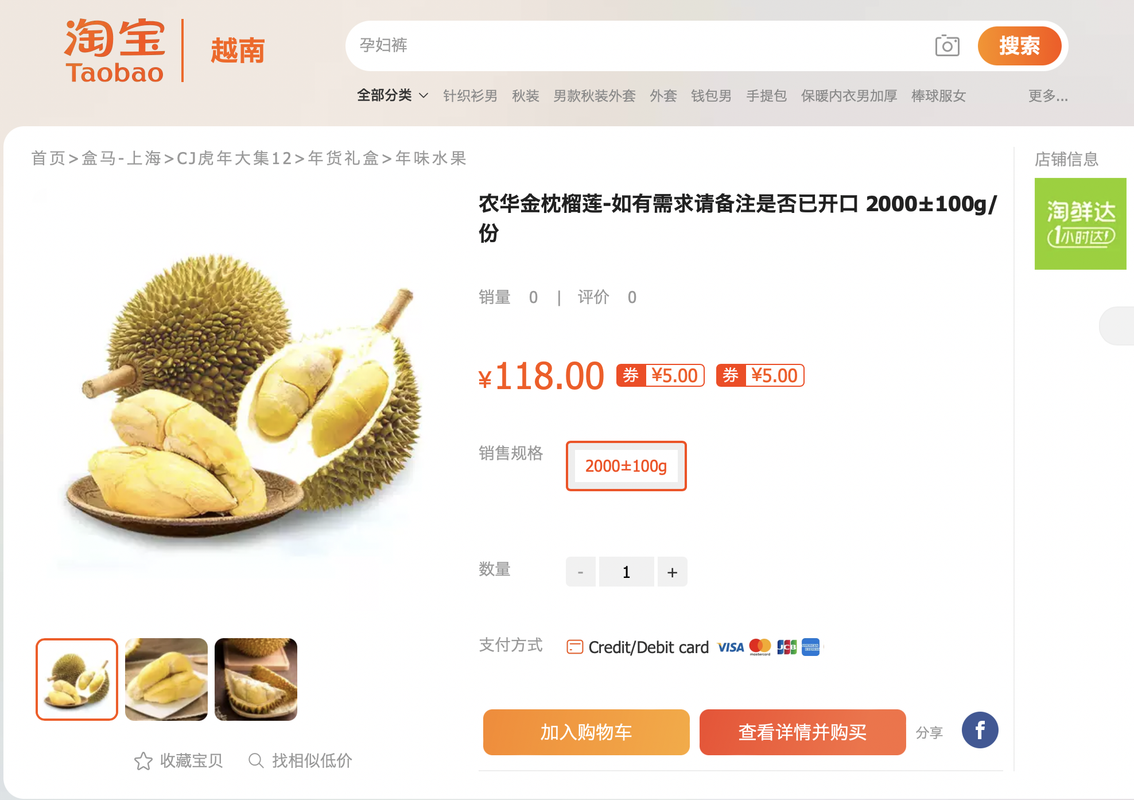Open the 针织衫男 keyword link
Image resolution: width=1134 pixels, height=800 pixels.
tap(470, 95)
